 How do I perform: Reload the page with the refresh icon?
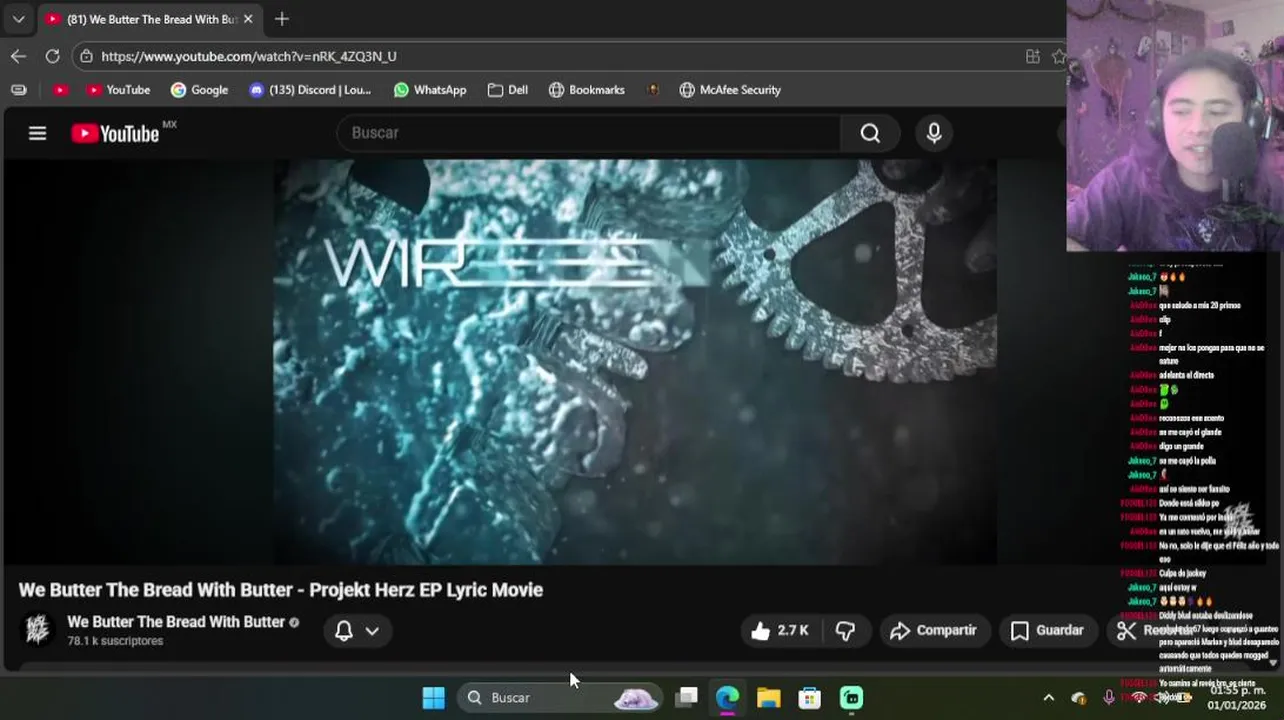coord(52,56)
